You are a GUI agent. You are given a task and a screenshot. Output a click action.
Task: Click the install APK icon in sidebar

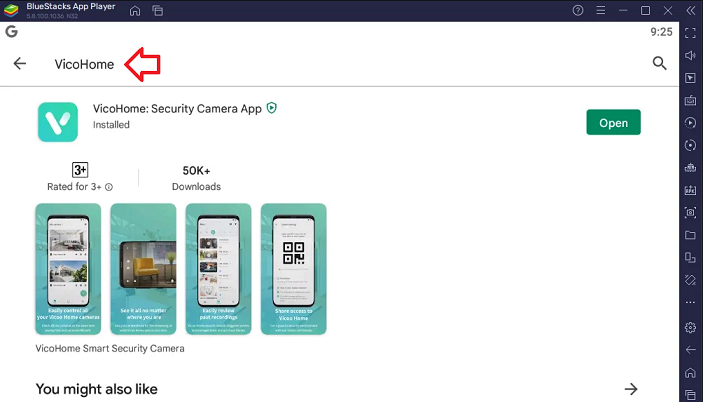point(690,190)
